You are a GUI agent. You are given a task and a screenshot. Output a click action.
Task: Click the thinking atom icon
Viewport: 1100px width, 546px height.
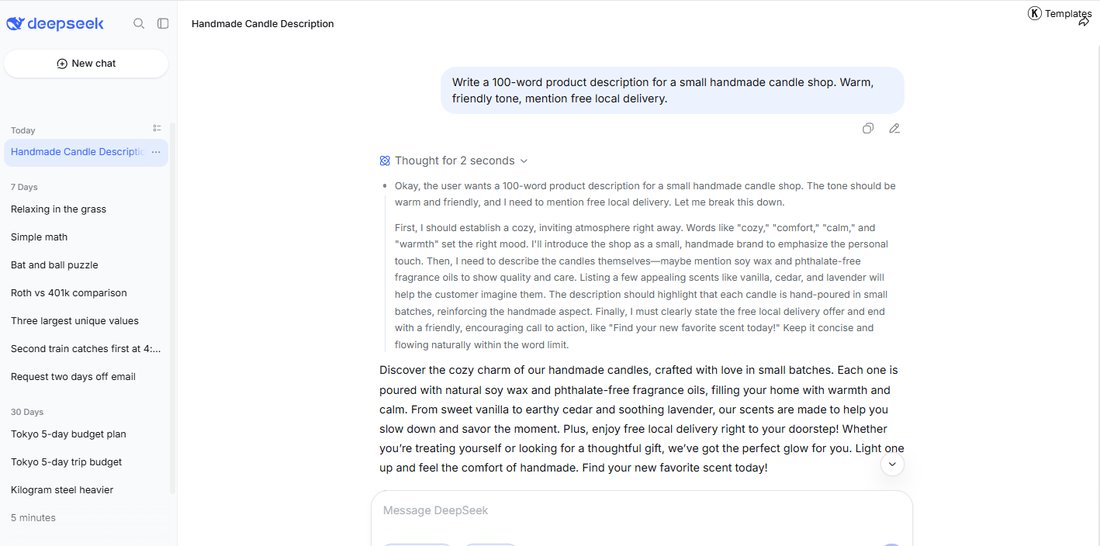click(384, 161)
